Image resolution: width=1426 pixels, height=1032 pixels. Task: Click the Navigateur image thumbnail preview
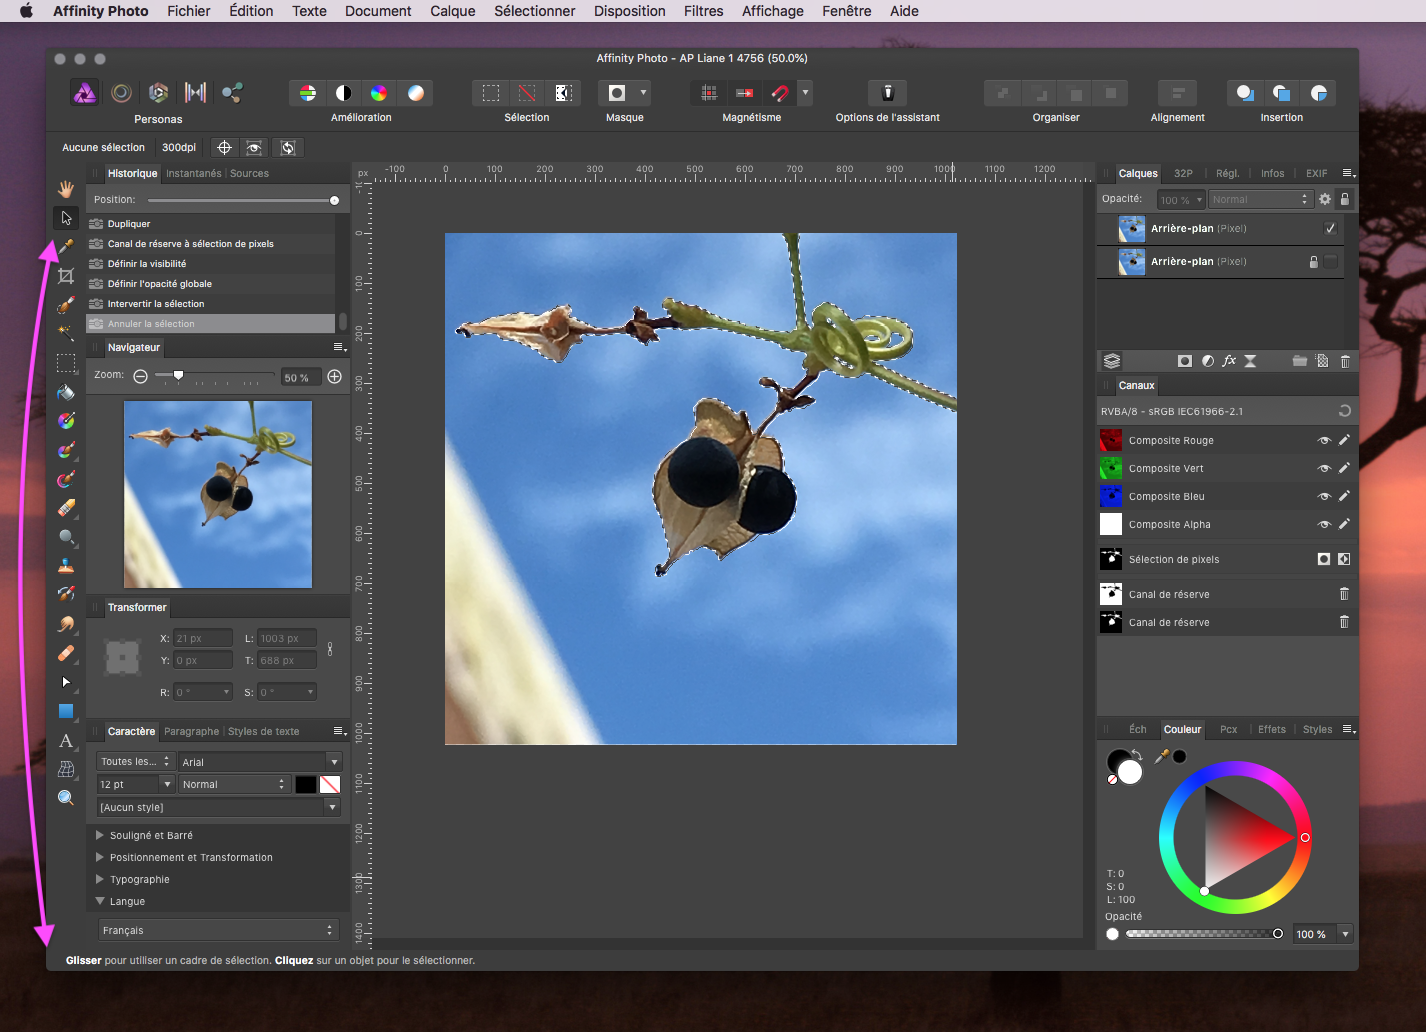pyautogui.click(x=218, y=494)
